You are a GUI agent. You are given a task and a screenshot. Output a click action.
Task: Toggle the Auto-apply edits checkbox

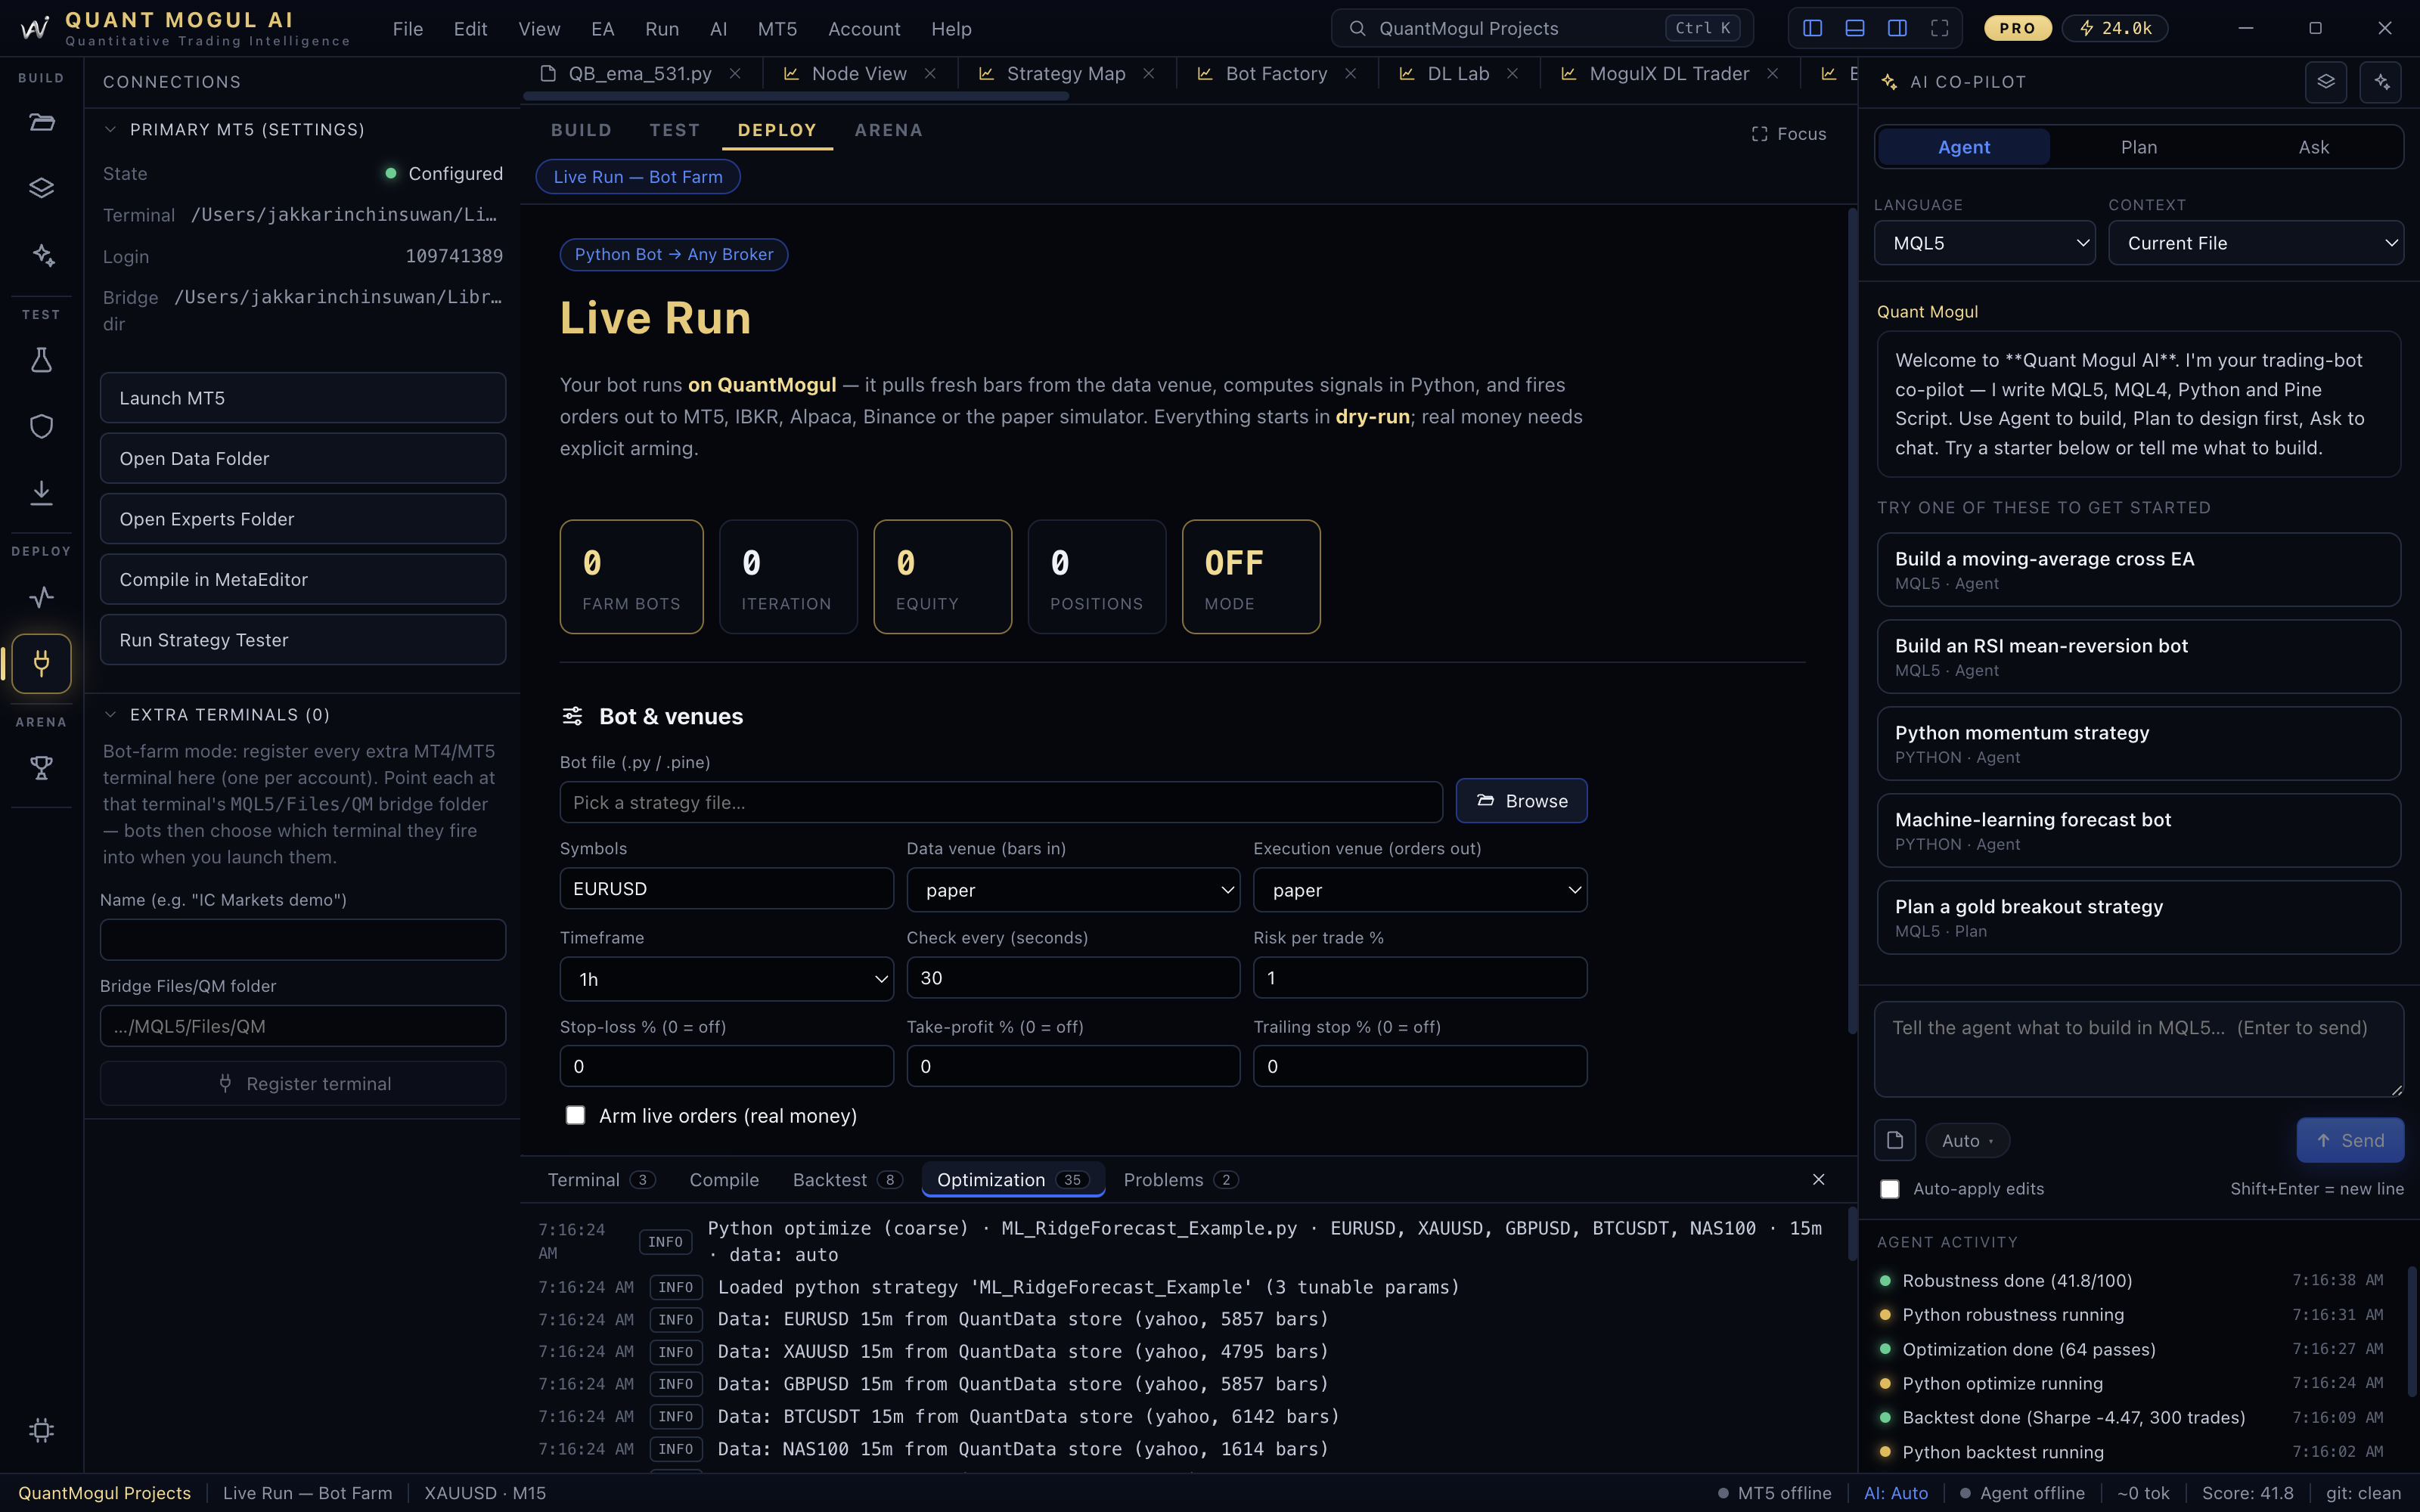coord(1890,1189)
